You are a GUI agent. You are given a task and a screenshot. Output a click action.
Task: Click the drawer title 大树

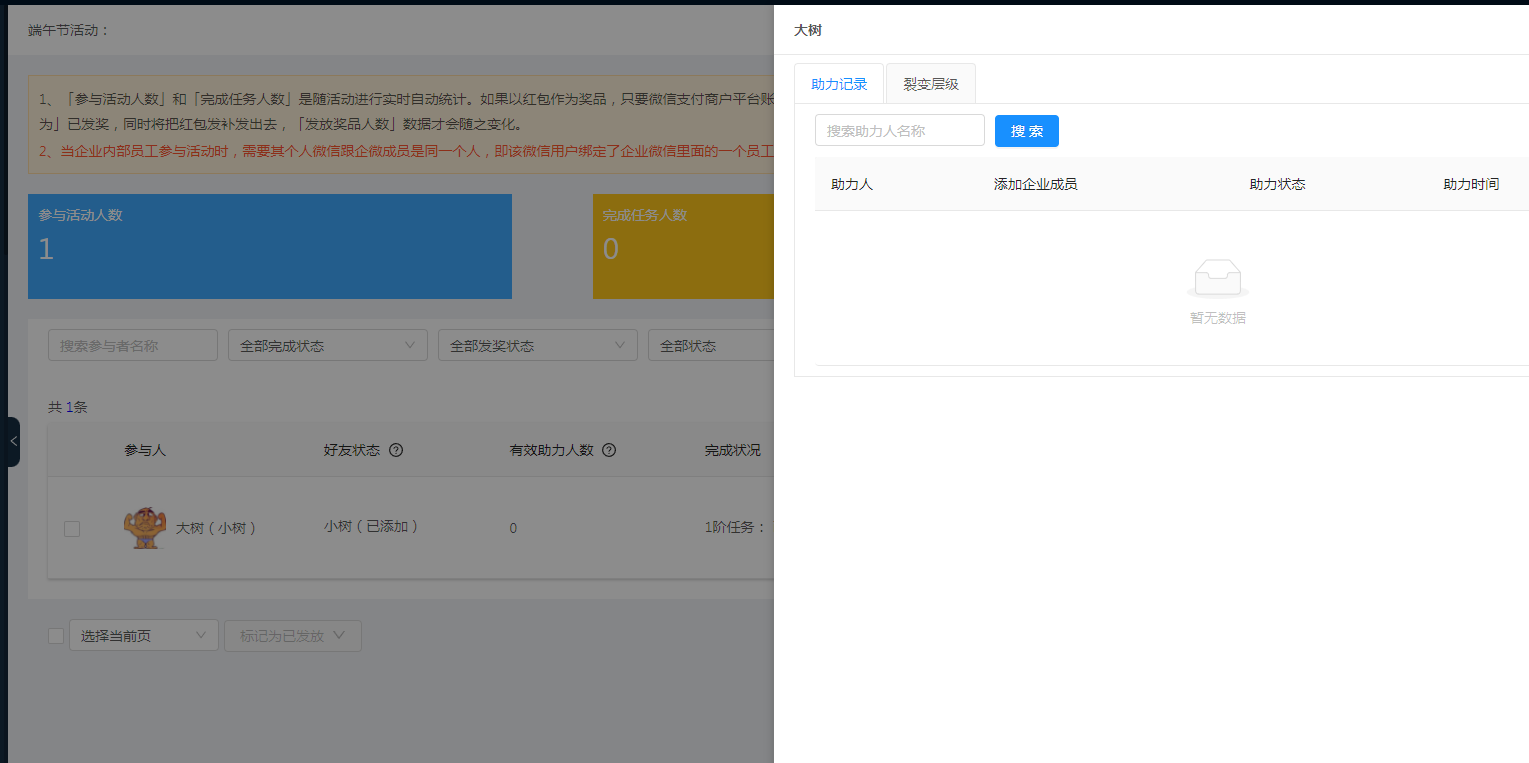(808, 30)
